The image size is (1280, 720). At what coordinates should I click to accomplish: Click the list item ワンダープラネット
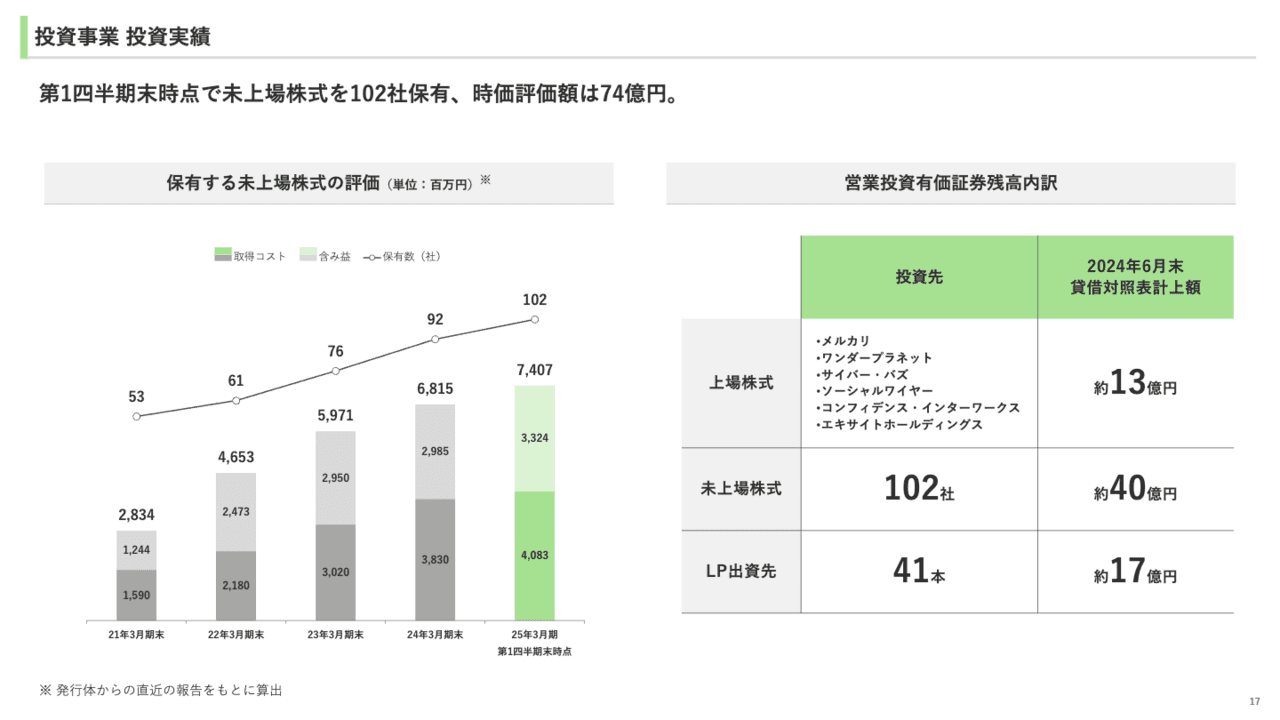pos(874,358)
